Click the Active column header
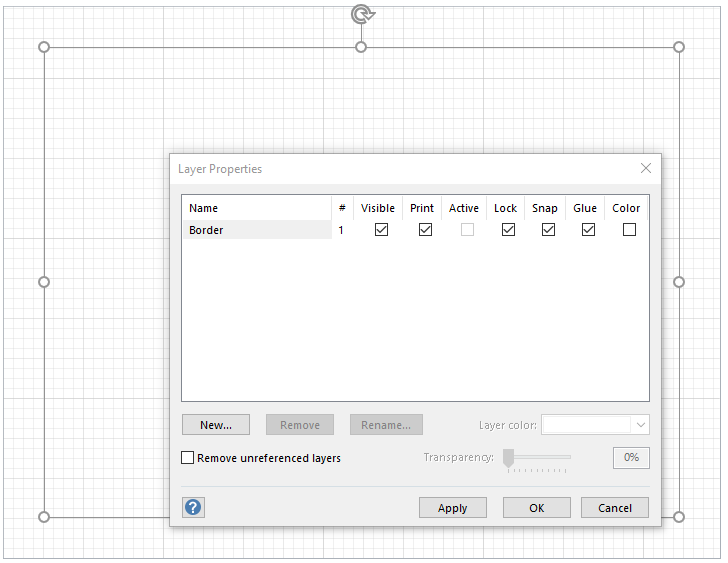Viewport: 728px width, 563px height. [x=464, y=208]
